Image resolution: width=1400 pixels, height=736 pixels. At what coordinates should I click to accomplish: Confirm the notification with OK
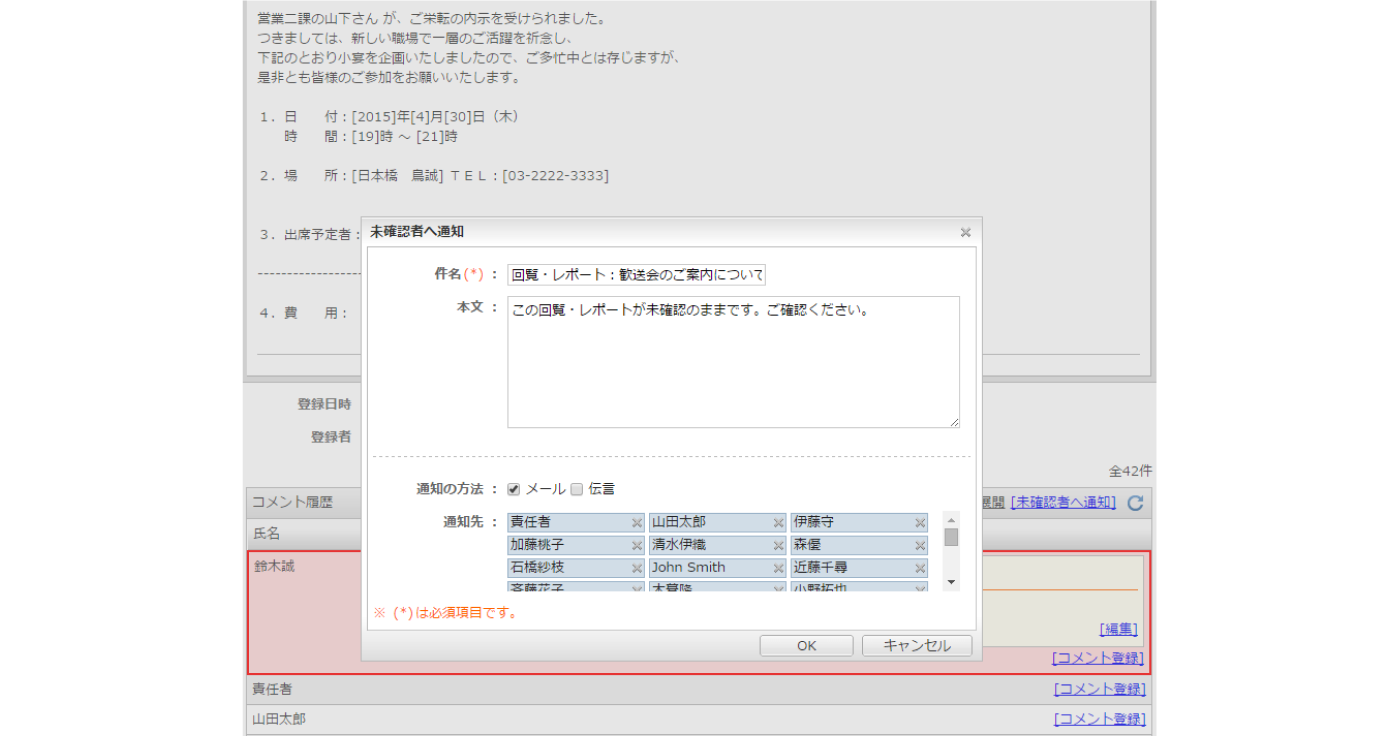(806, 646)
